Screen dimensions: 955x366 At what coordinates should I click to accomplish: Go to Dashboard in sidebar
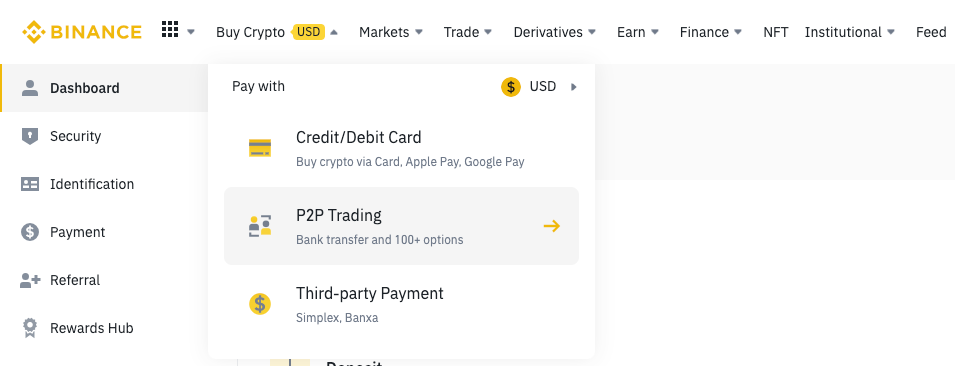[104, 88]
